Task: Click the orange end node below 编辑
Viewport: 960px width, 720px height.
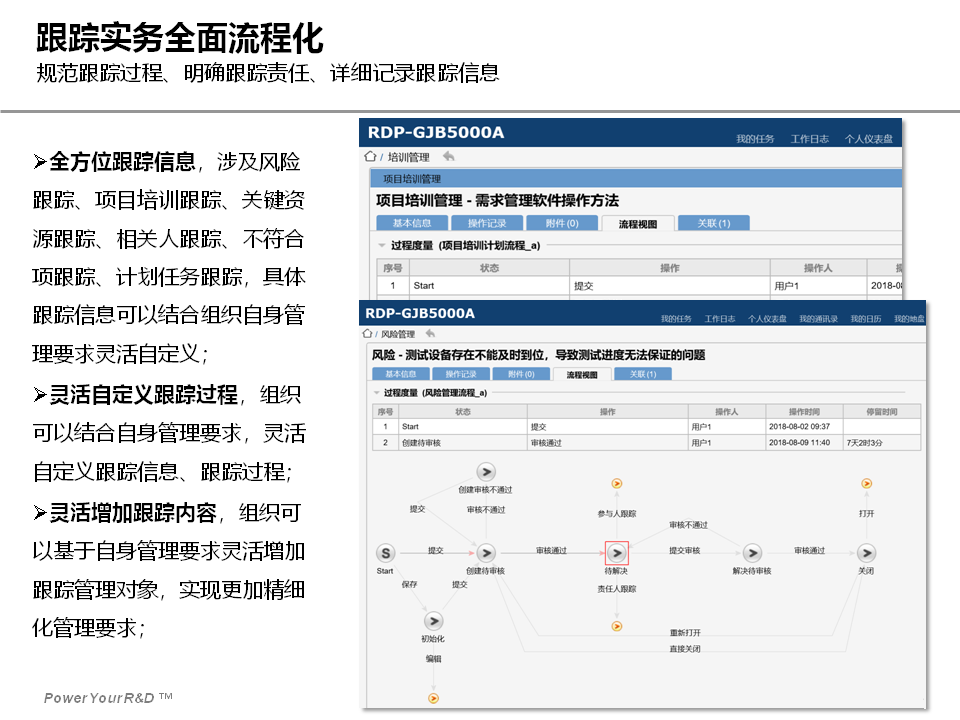Action: coord(433,699)
